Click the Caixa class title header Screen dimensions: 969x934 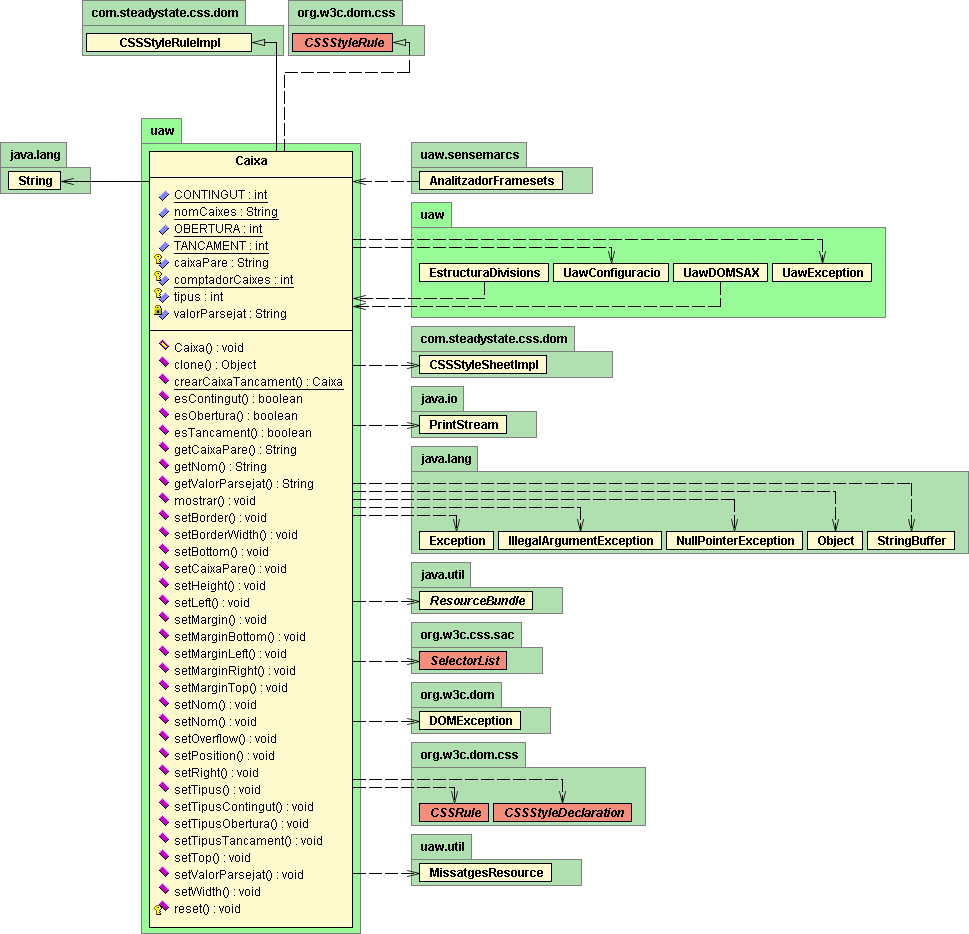pyautogui.click(x=251, y=160)
